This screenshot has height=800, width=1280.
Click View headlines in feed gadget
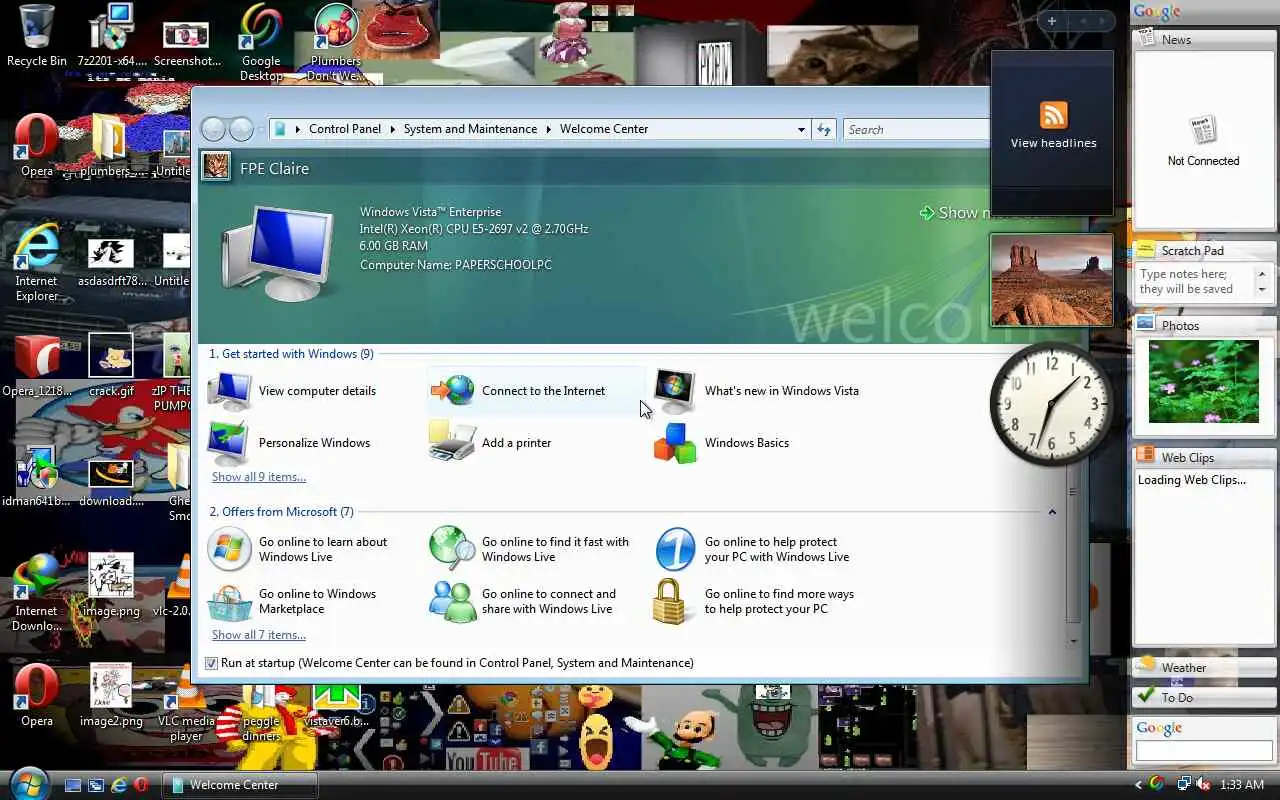point(1053,143)
